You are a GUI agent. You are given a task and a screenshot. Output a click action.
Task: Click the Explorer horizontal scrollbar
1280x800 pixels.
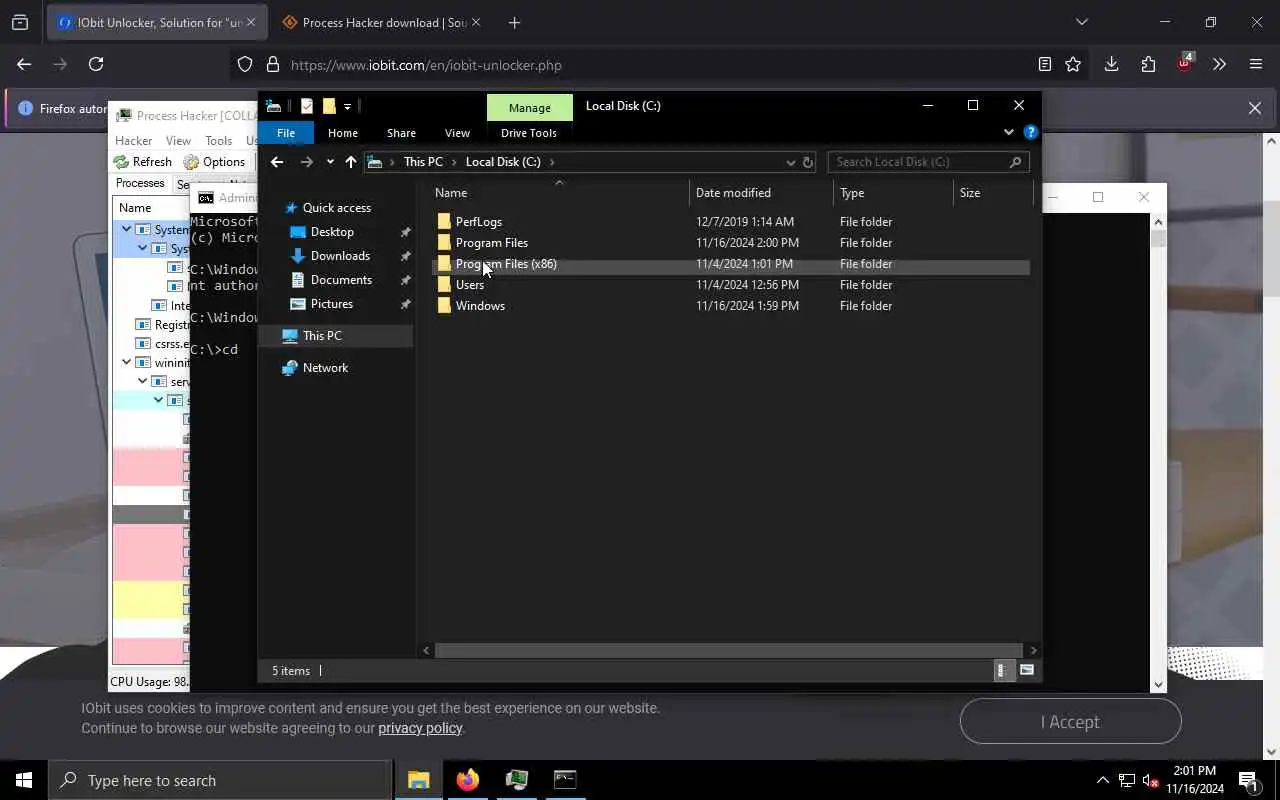tap(729, 650)
